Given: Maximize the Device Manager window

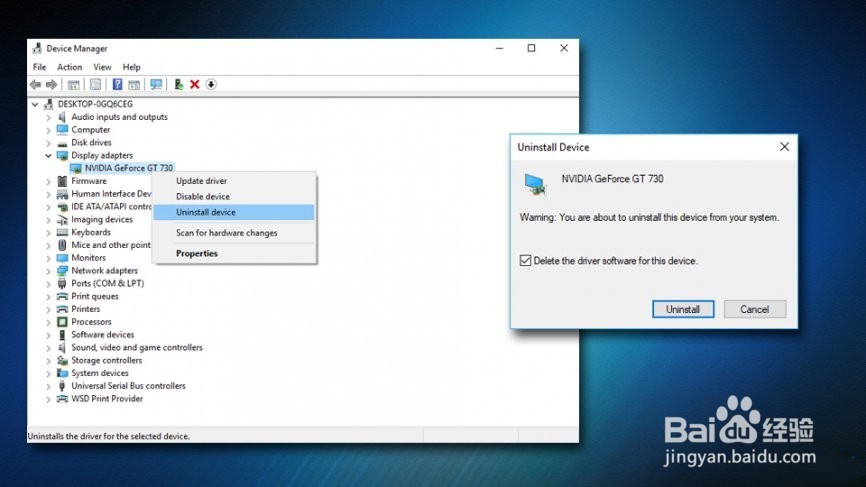Looking at the screenshot, I should tap(531, 48).
